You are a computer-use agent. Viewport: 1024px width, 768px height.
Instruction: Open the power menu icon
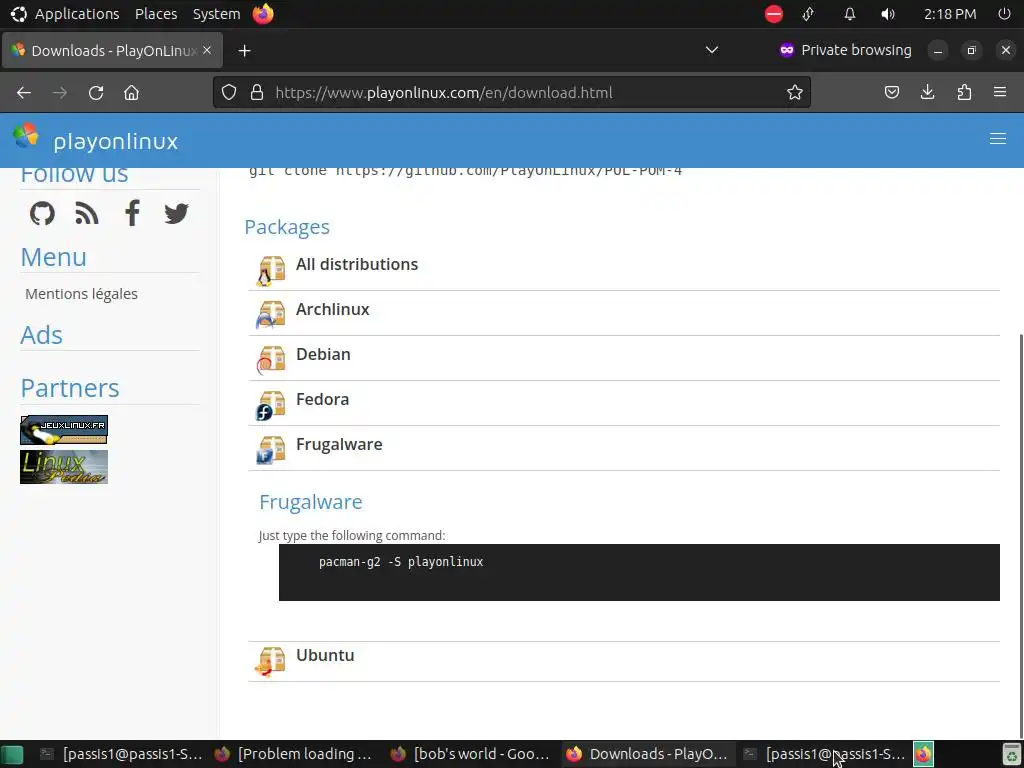pos(1004,14)
